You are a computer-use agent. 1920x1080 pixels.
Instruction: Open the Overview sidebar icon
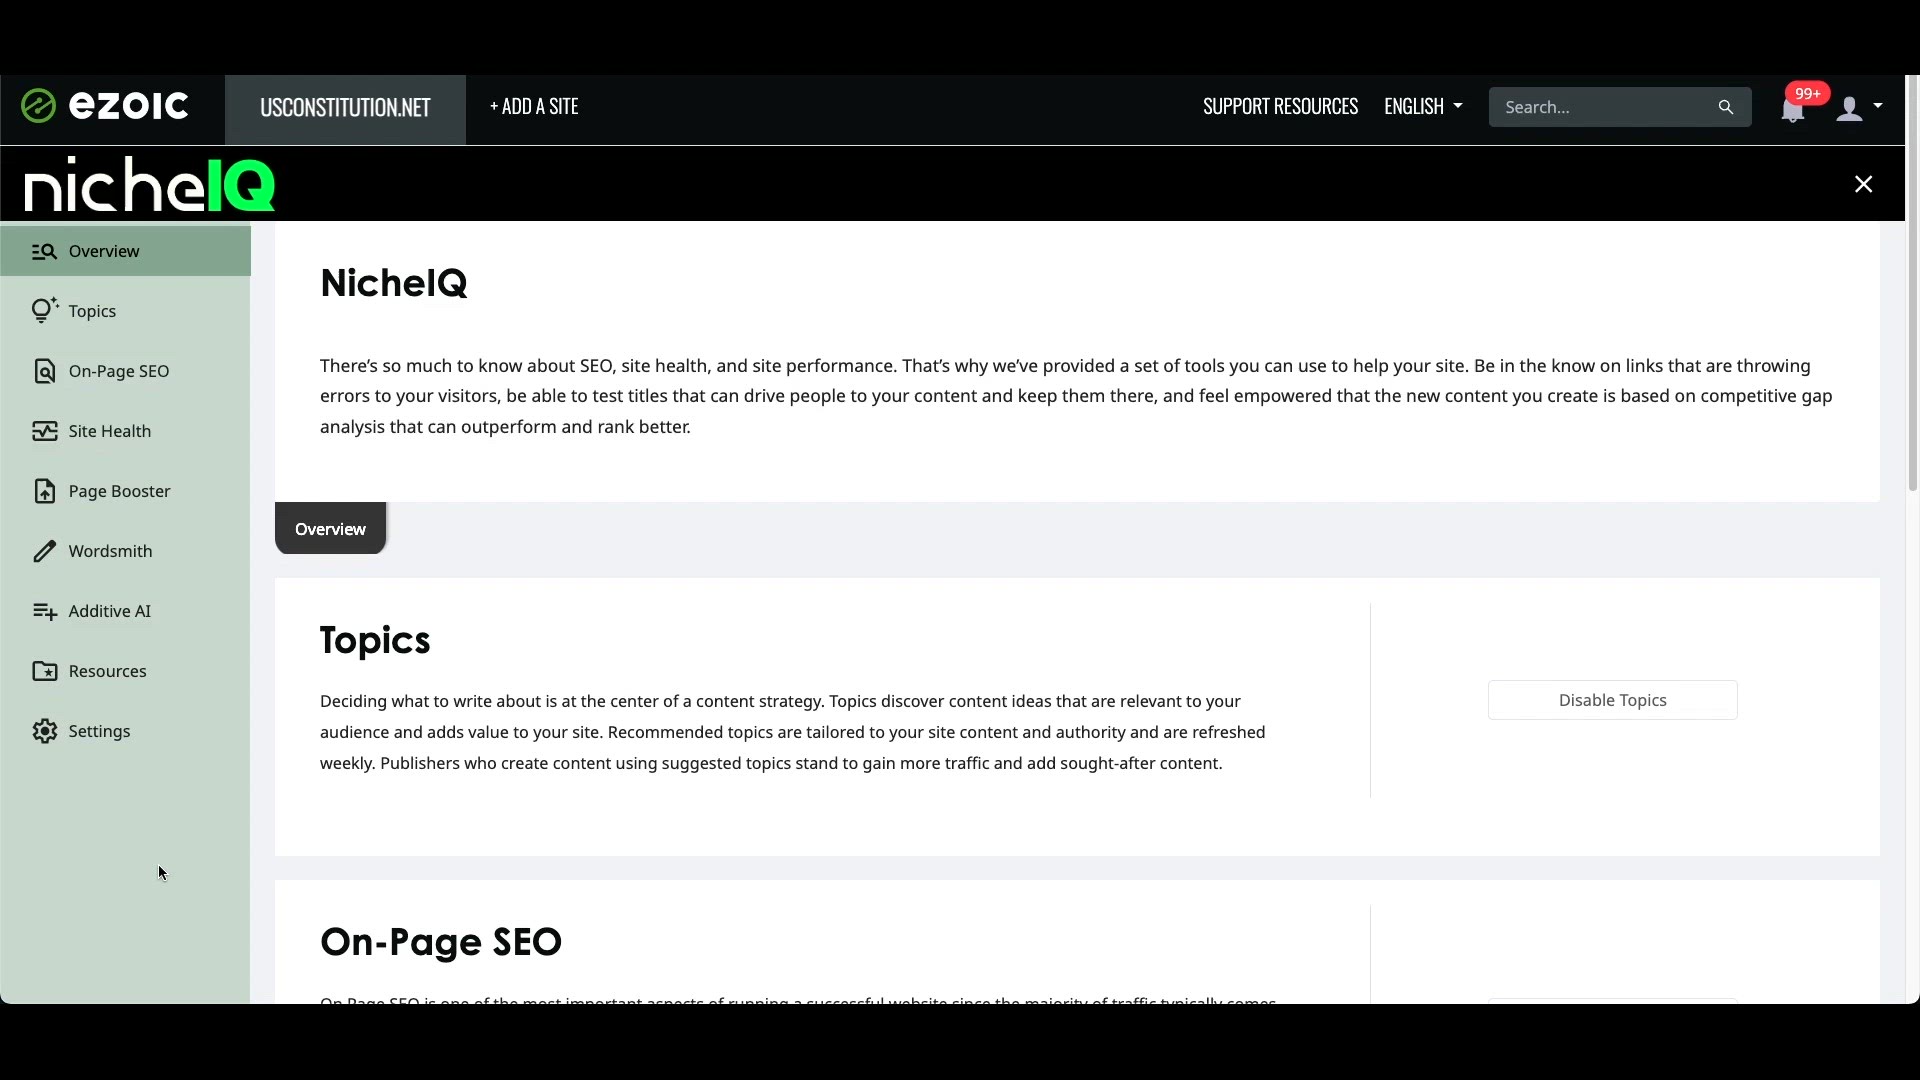pos(44,251)
